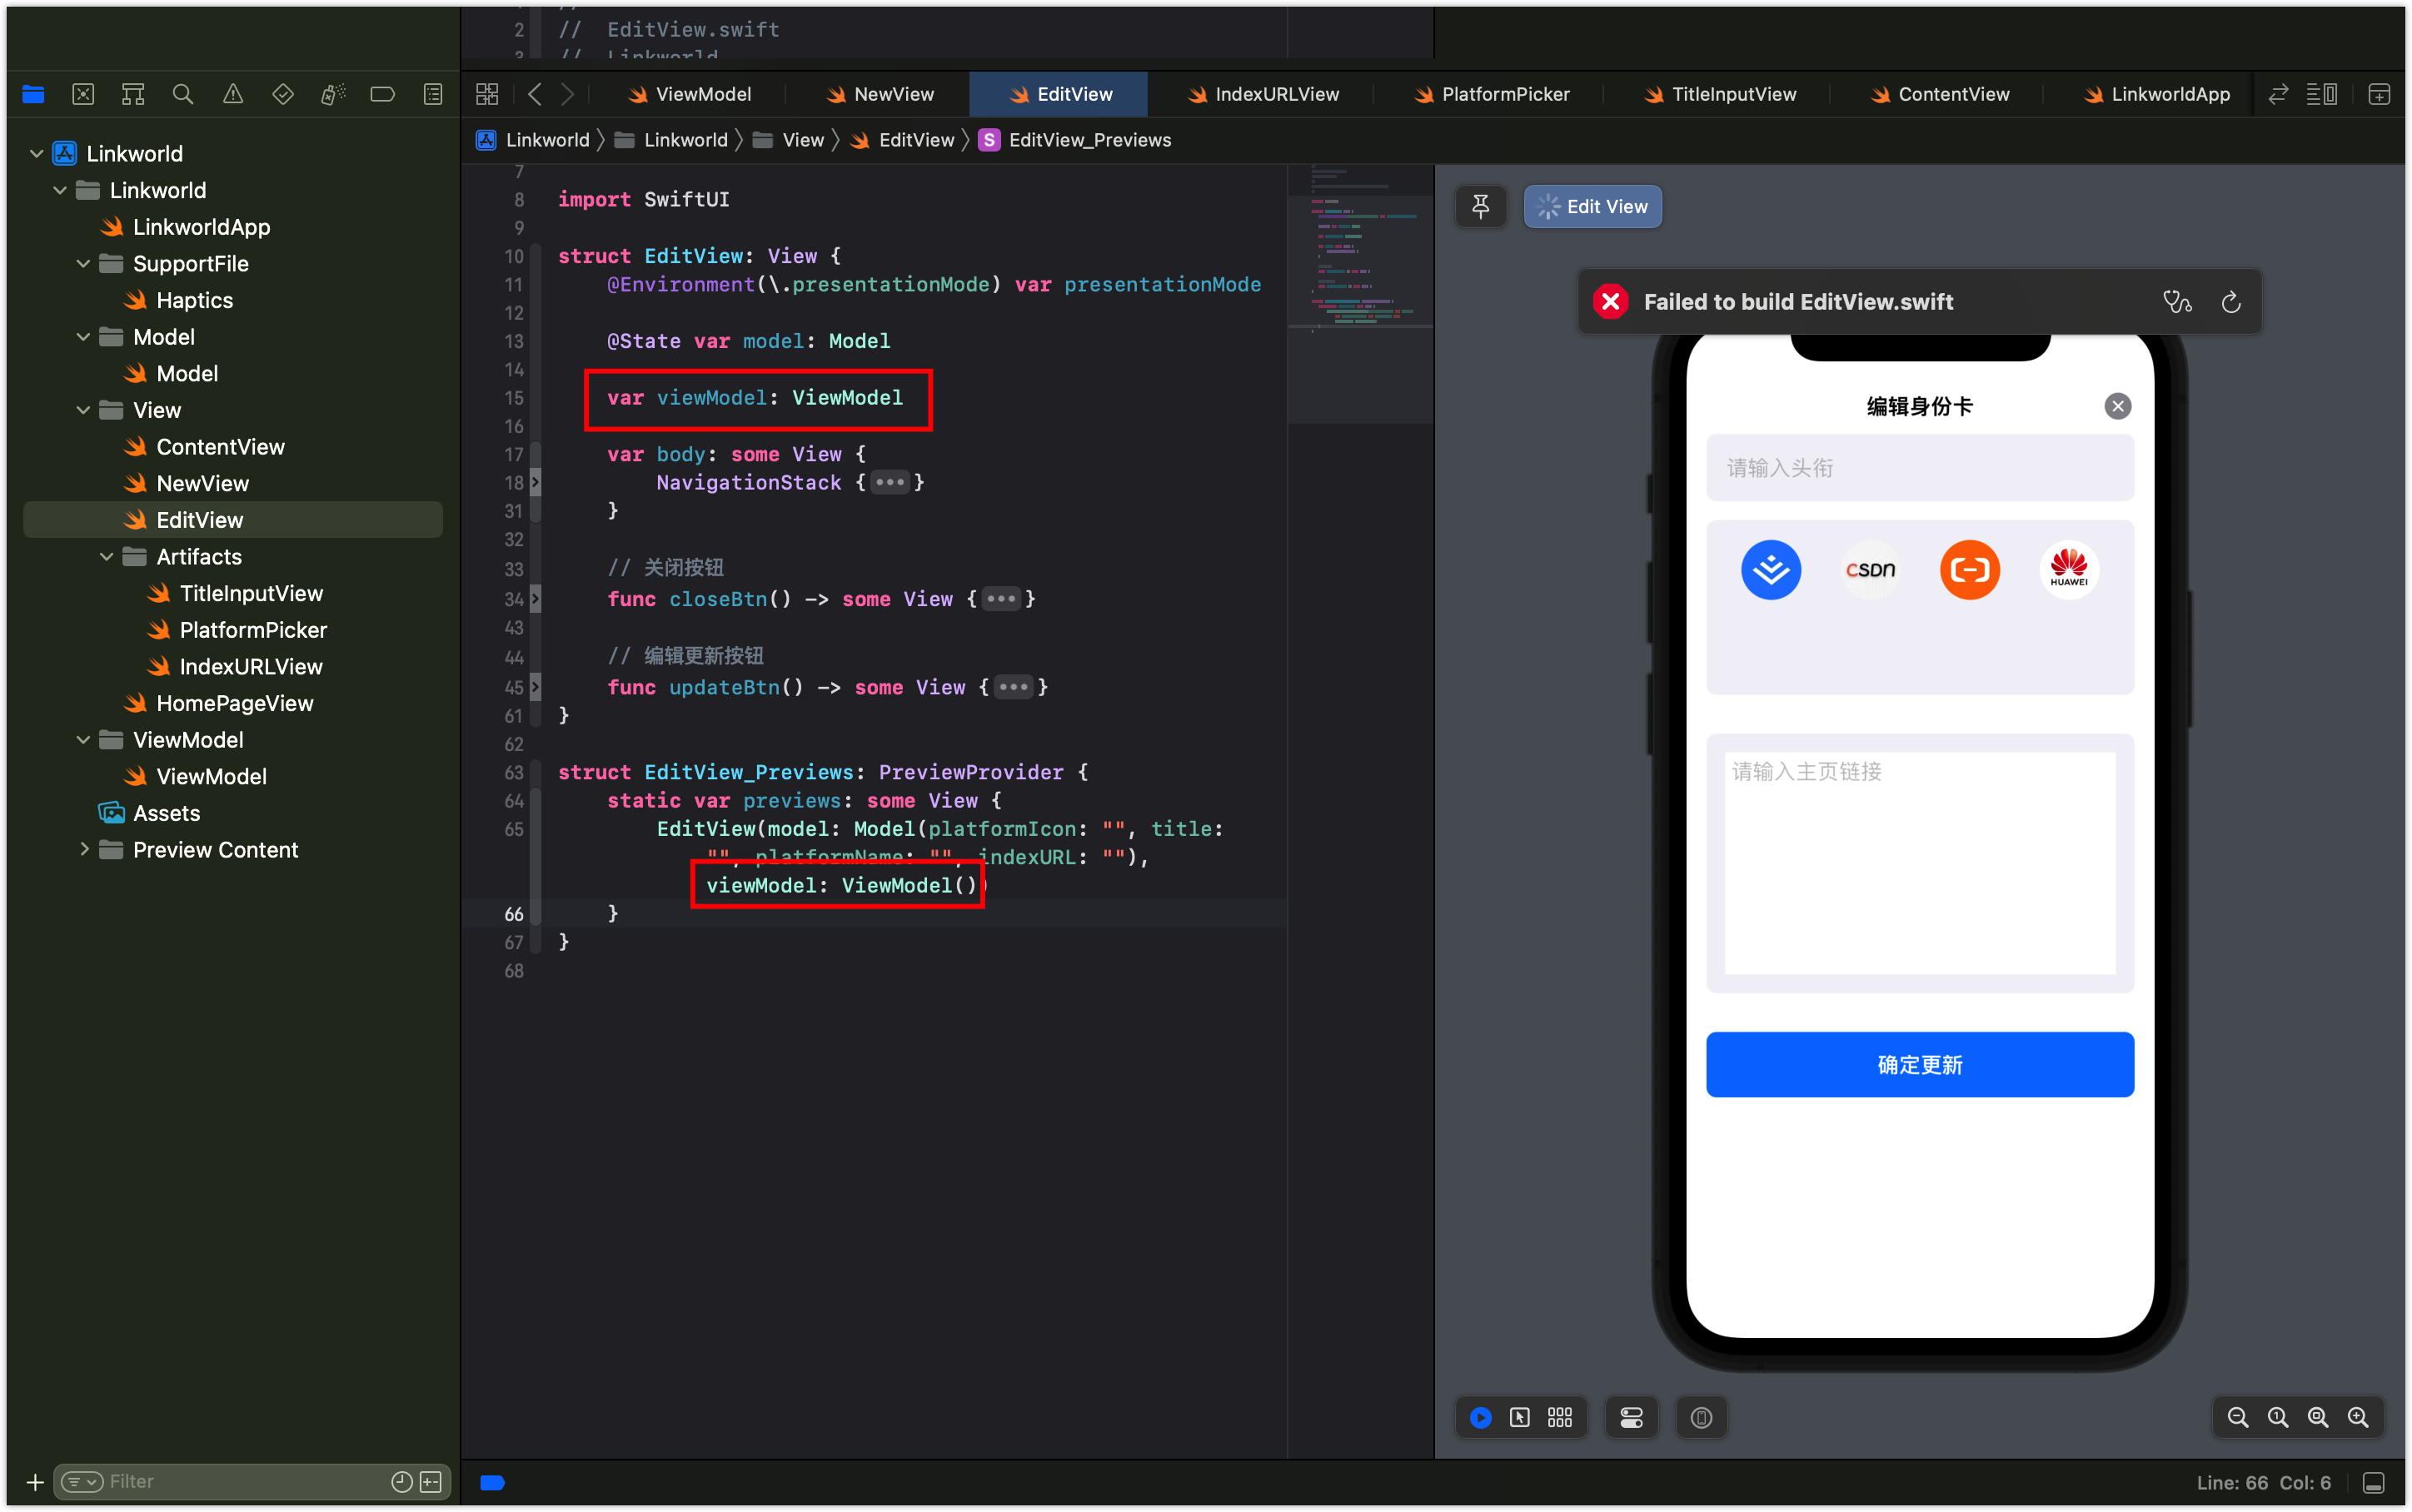
Task: Click the 确定更新 button in preview
Action: (x=1919, y=1064)
